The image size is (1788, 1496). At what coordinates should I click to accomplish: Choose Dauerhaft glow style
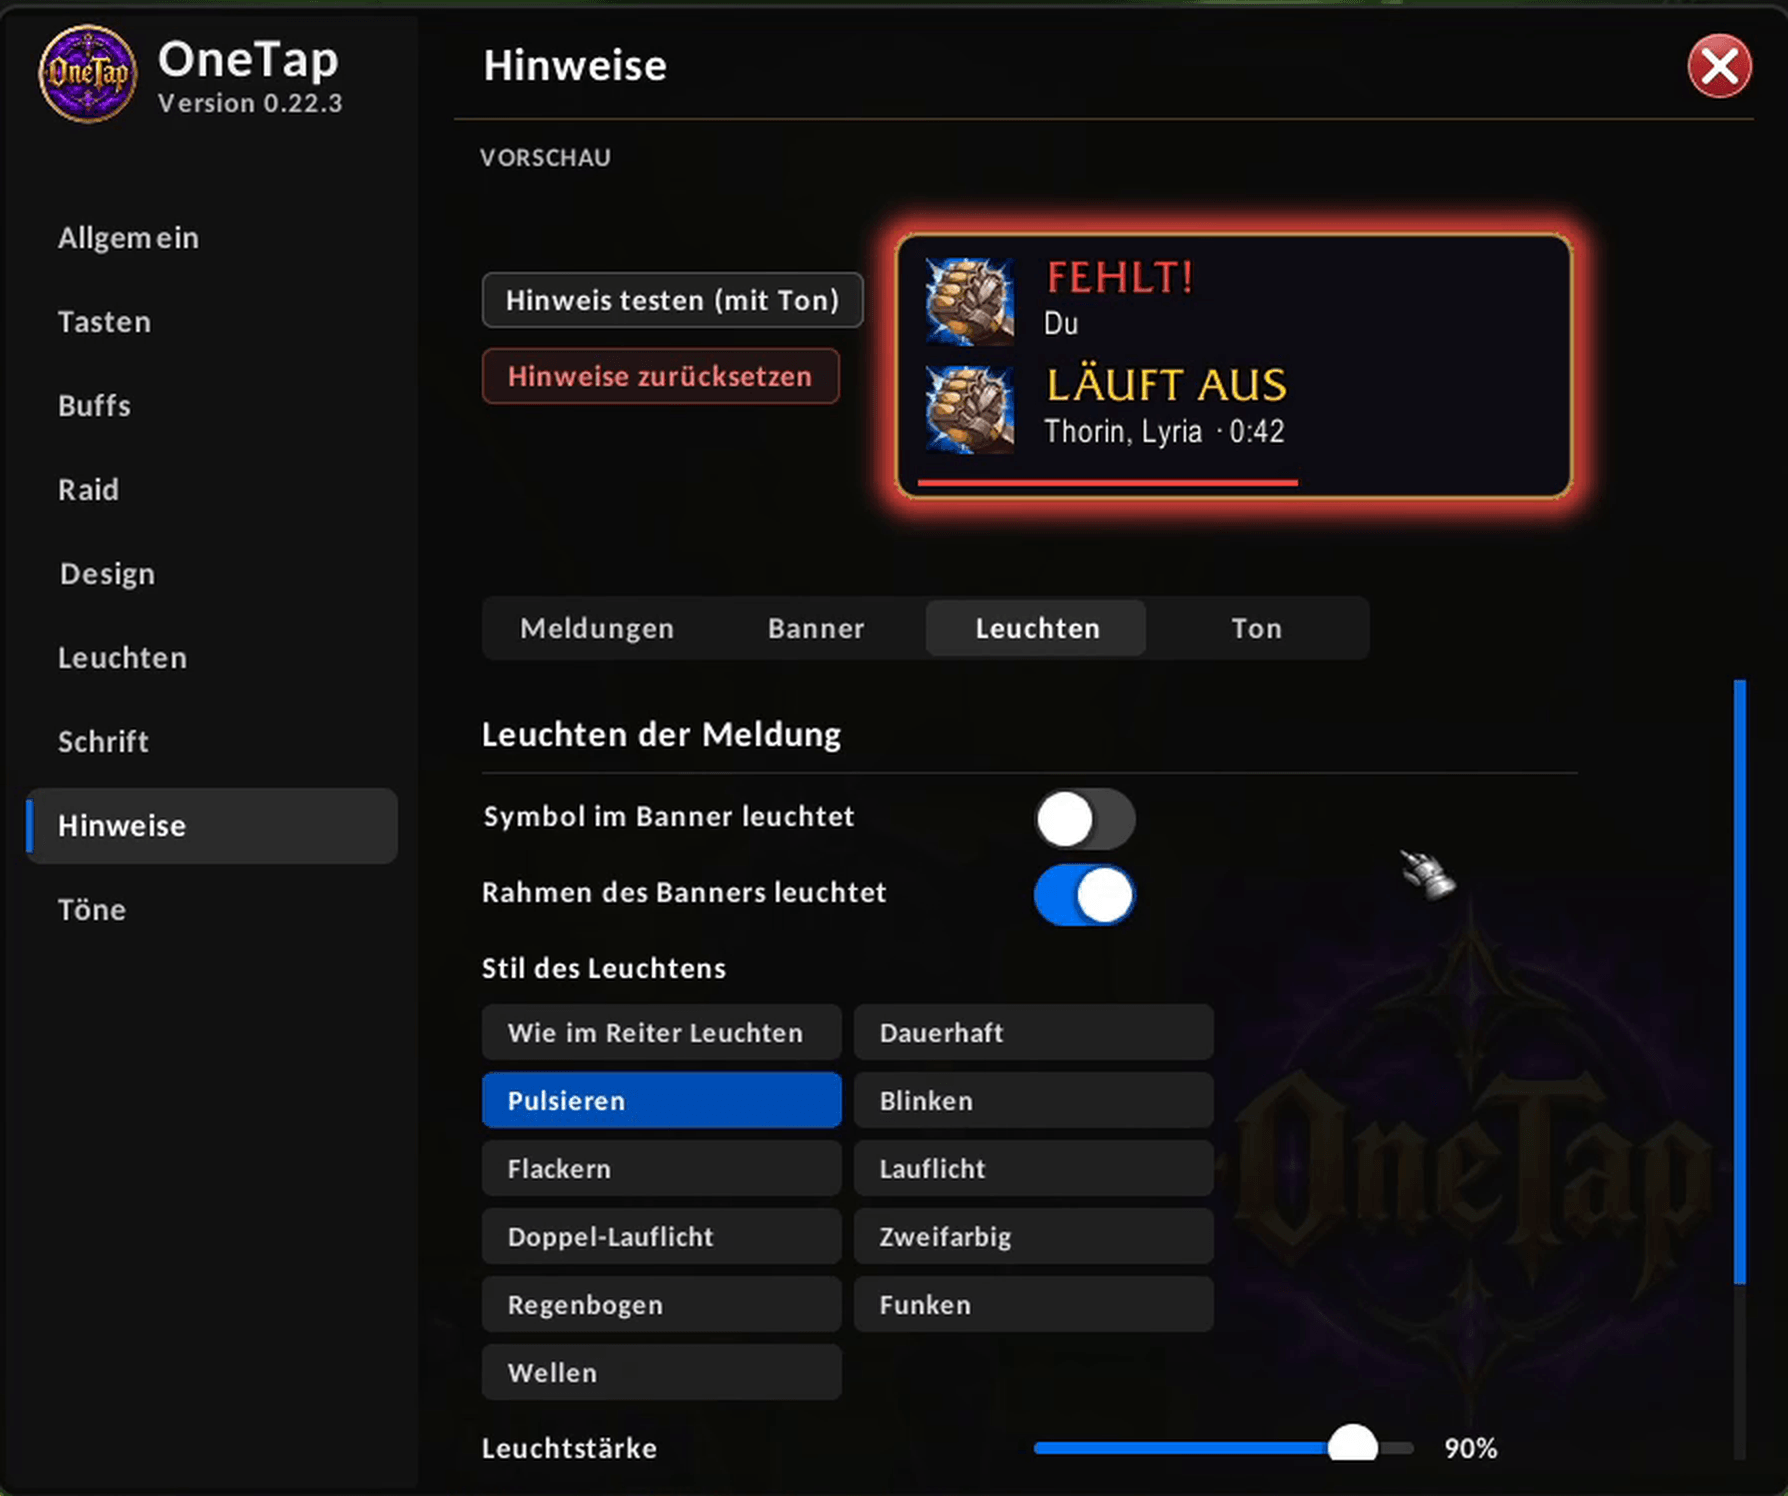click(x=1033, y=1032)
